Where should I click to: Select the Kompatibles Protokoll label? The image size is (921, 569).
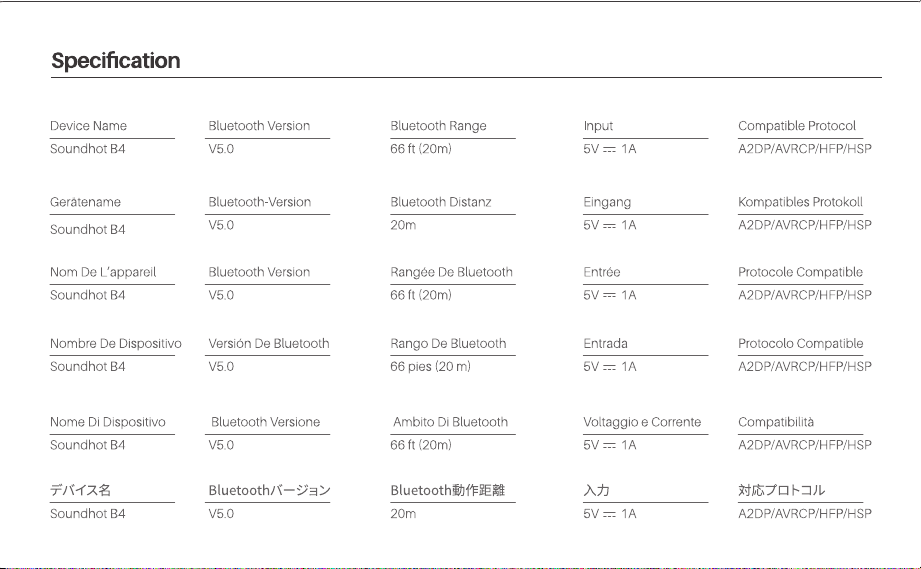tap(800, 202)
